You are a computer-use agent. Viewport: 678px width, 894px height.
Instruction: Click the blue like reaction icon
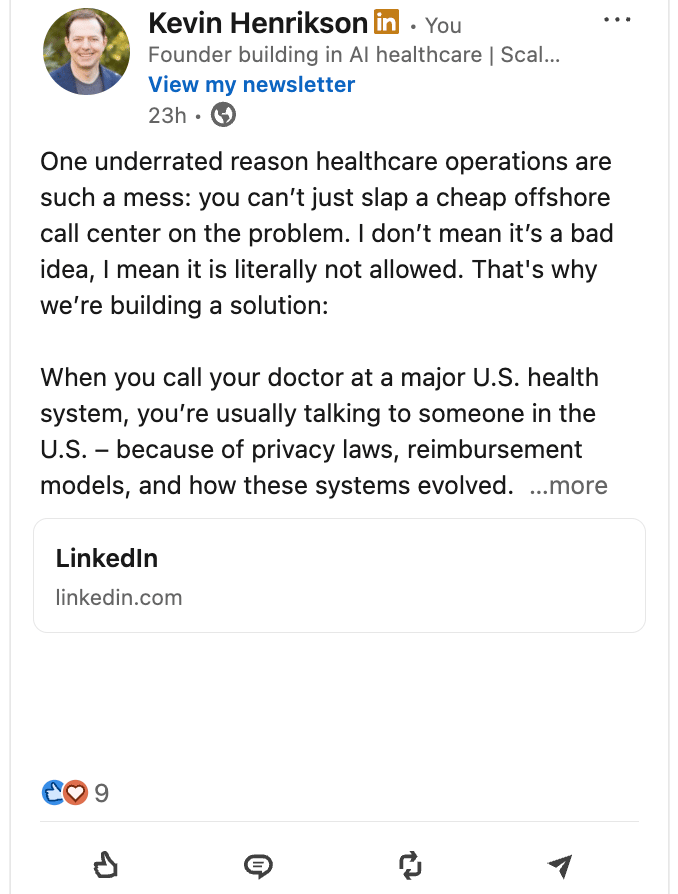pyautogui.click(x=53, y=794)
